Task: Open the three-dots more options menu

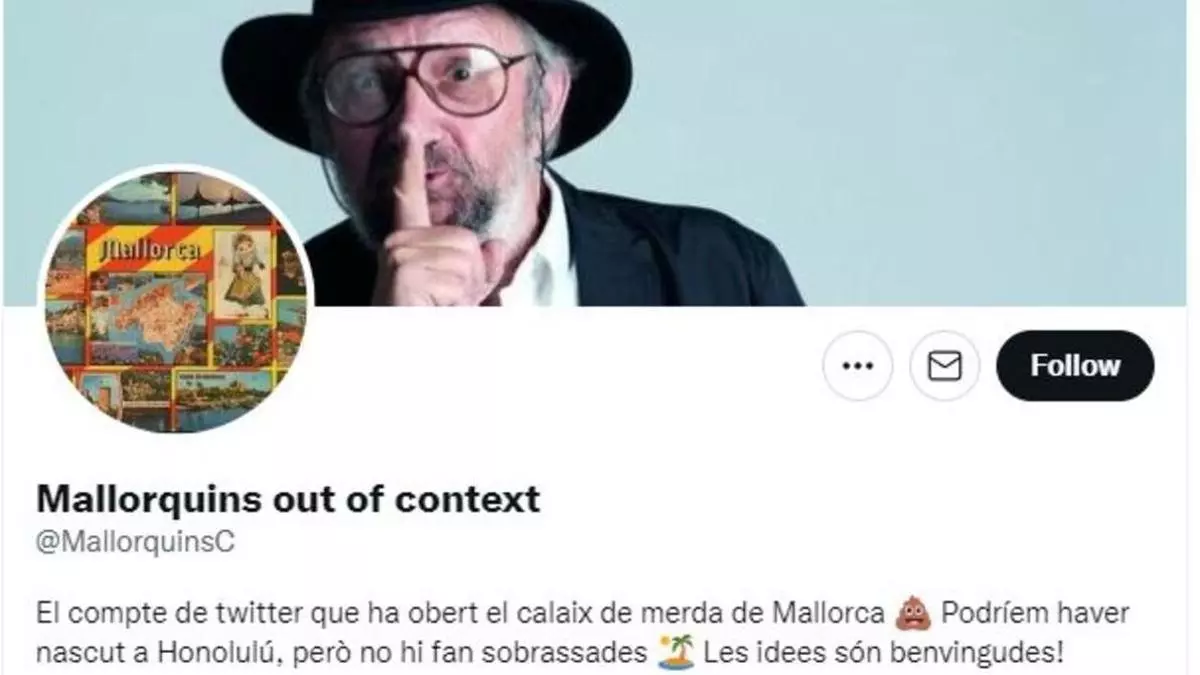Action: [857, 366]
